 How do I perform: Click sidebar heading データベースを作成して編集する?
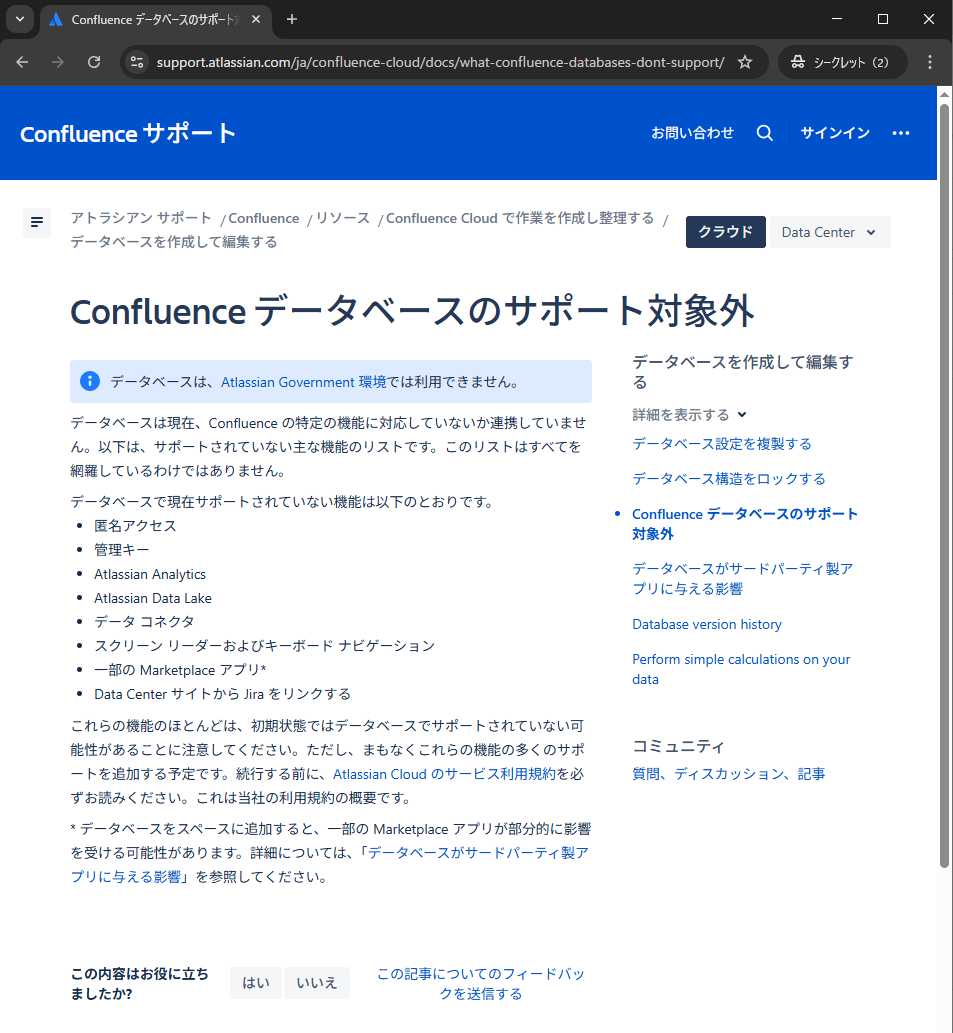[742, 372]
